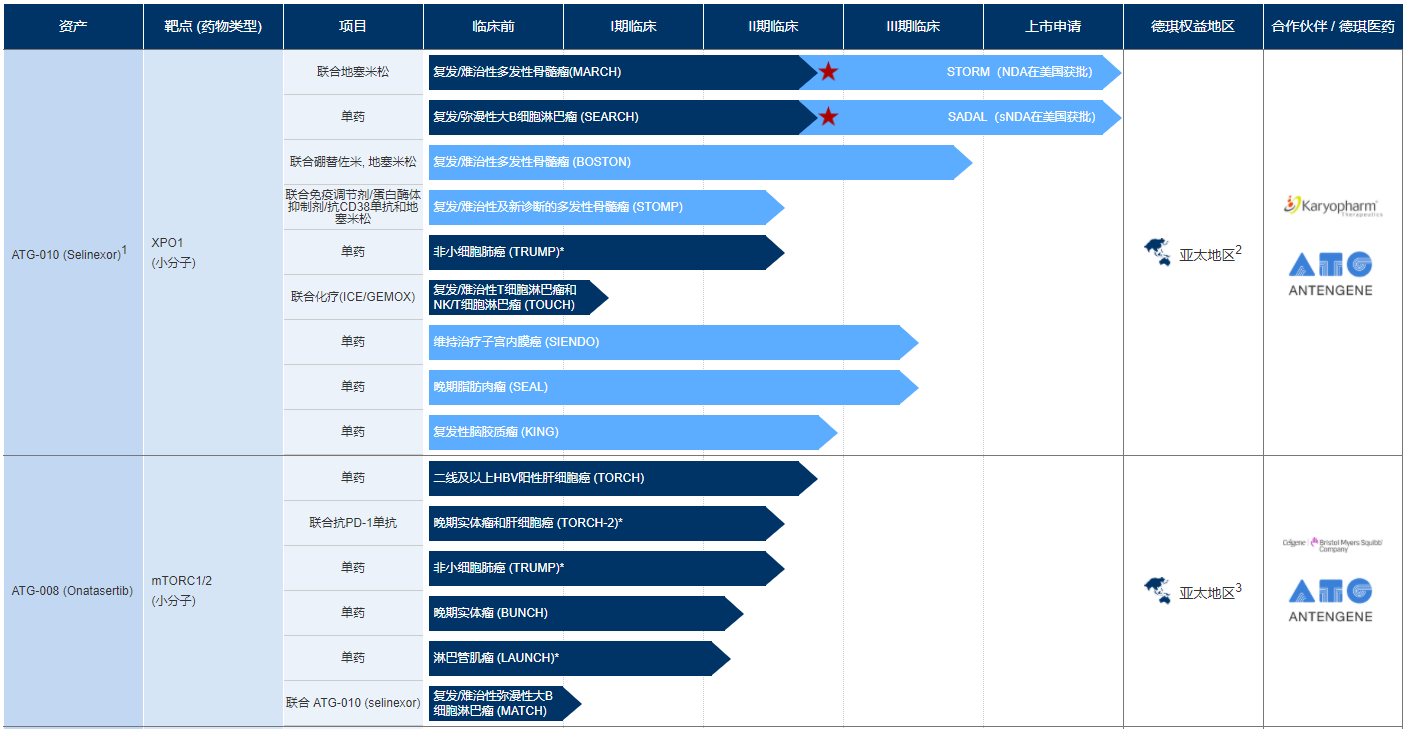This screenshot has height=729, width=1406.
Task: Select the 临床前 column header
Action: (493, 27)
